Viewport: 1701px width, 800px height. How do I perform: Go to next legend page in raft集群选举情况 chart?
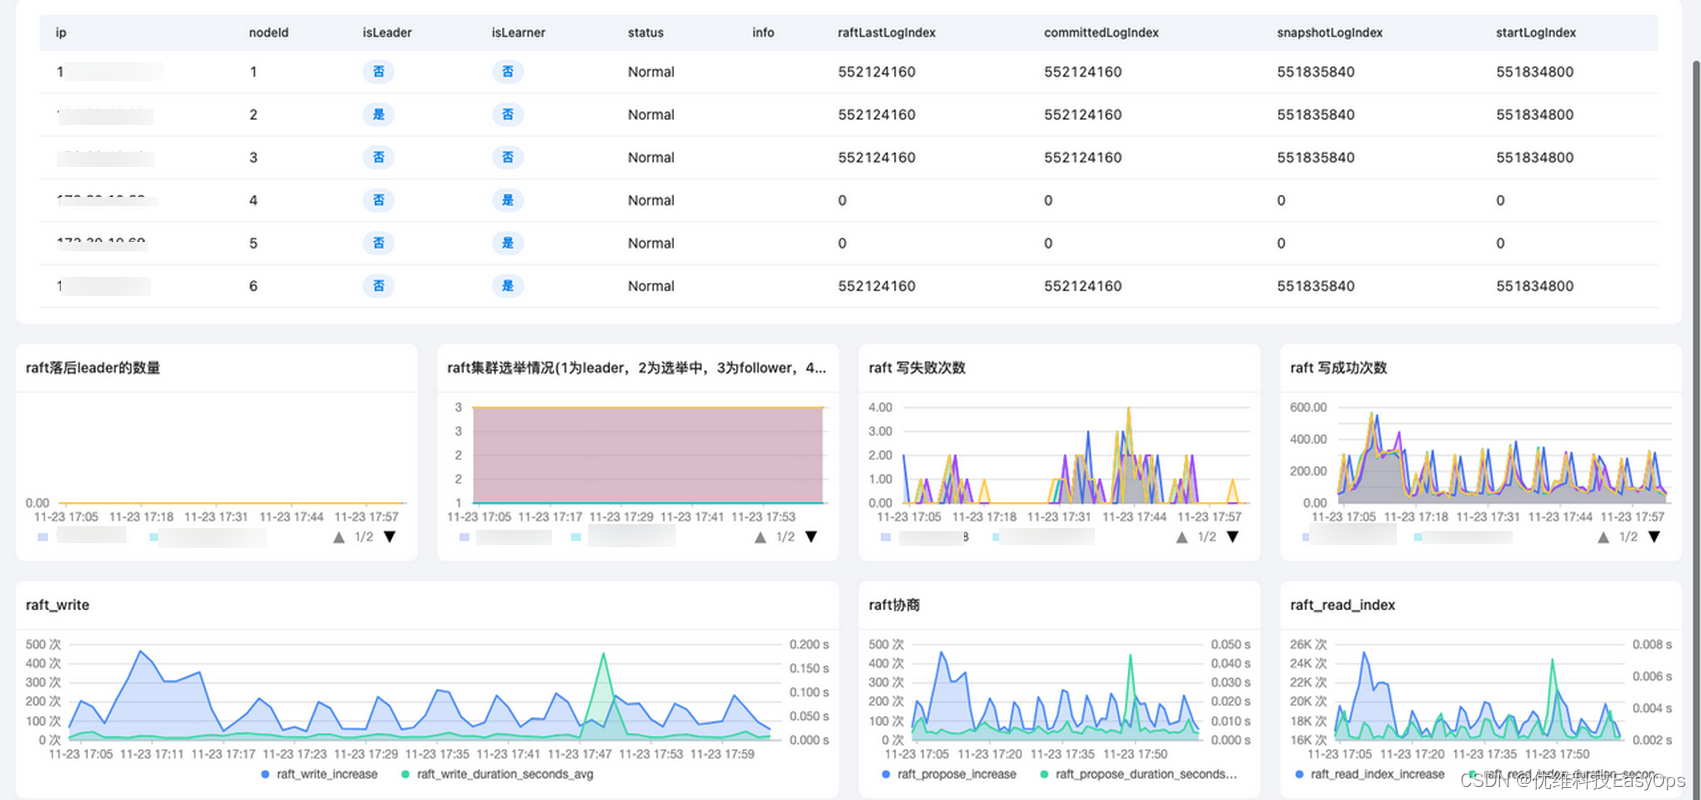(811, 537)
